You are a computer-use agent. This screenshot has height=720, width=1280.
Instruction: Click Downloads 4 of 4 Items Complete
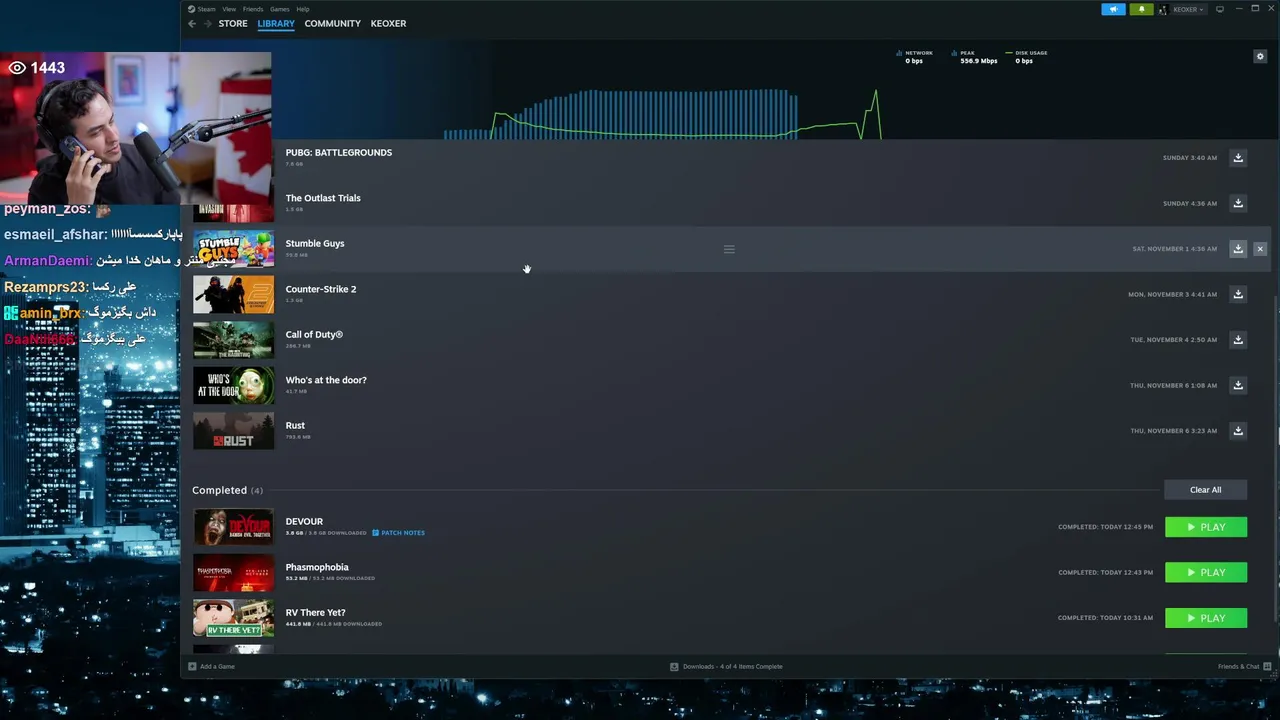[x=733, y=666]
